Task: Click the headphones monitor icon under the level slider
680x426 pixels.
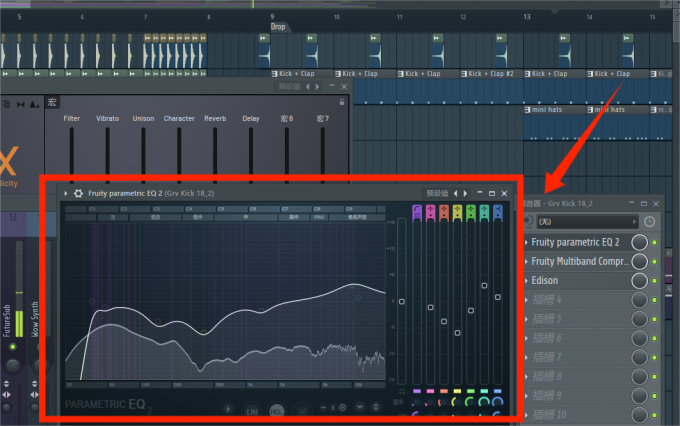Action: (402, 391)
